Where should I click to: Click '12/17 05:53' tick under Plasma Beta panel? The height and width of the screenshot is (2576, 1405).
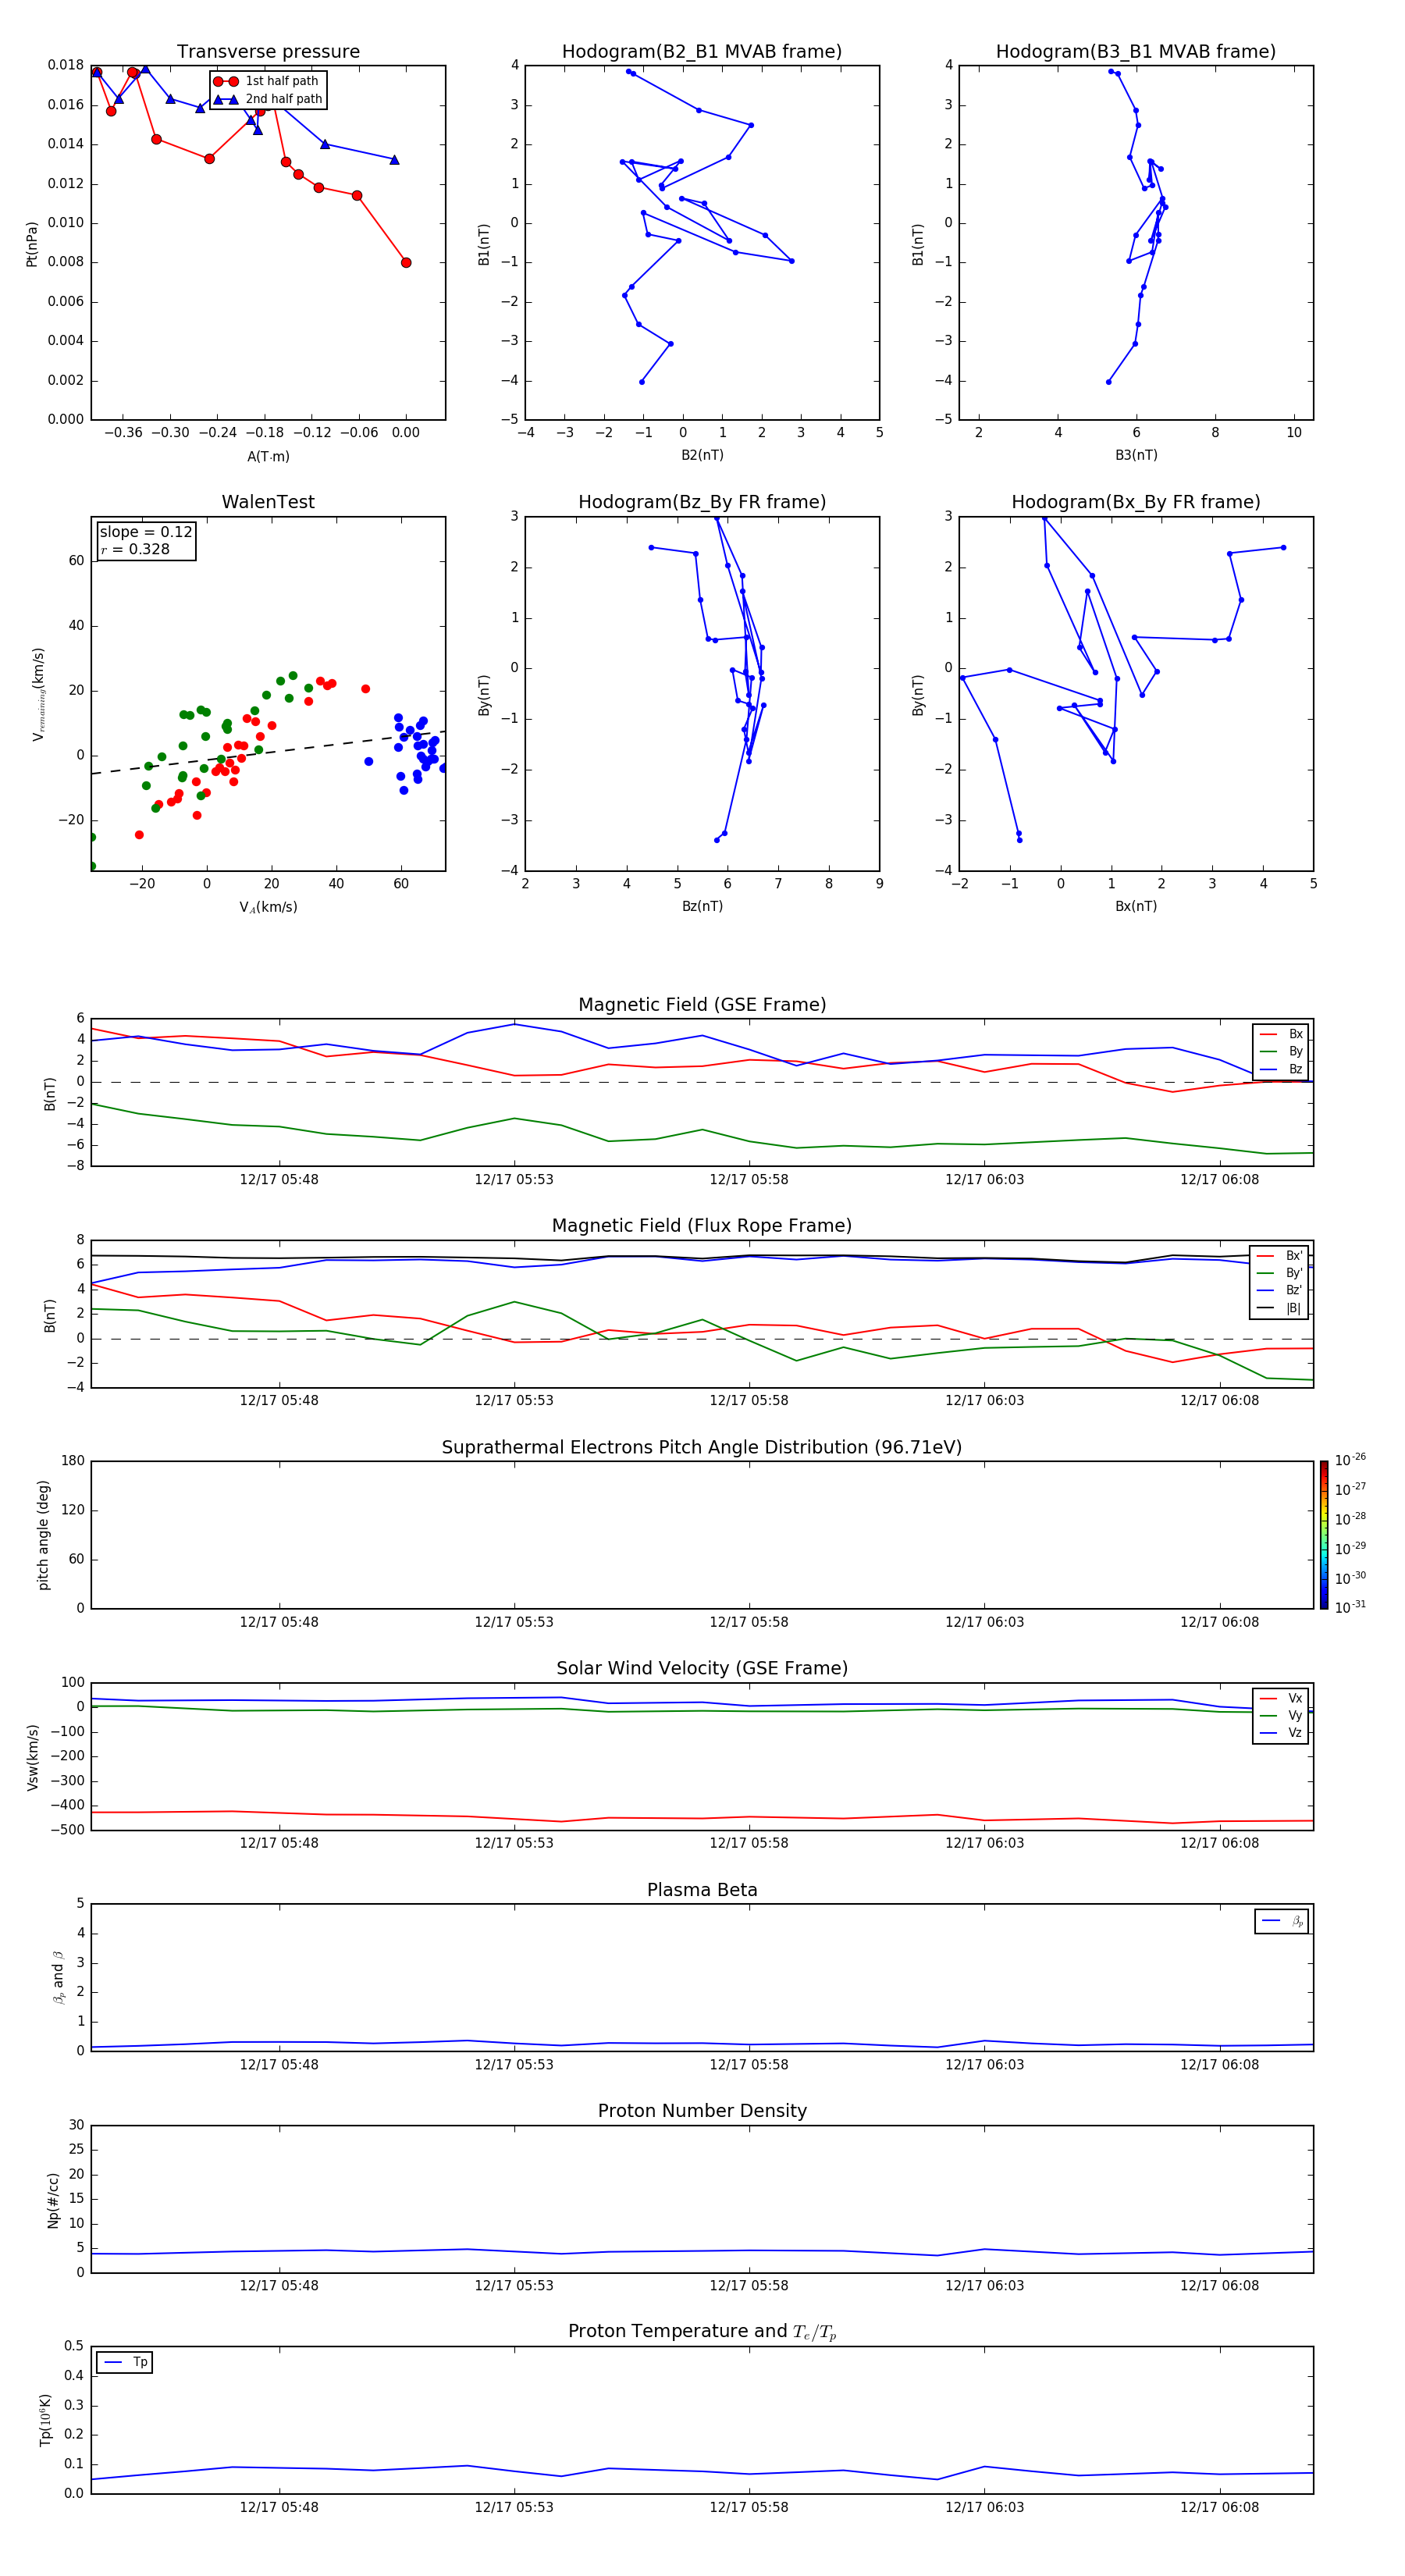pos(514,2065)
